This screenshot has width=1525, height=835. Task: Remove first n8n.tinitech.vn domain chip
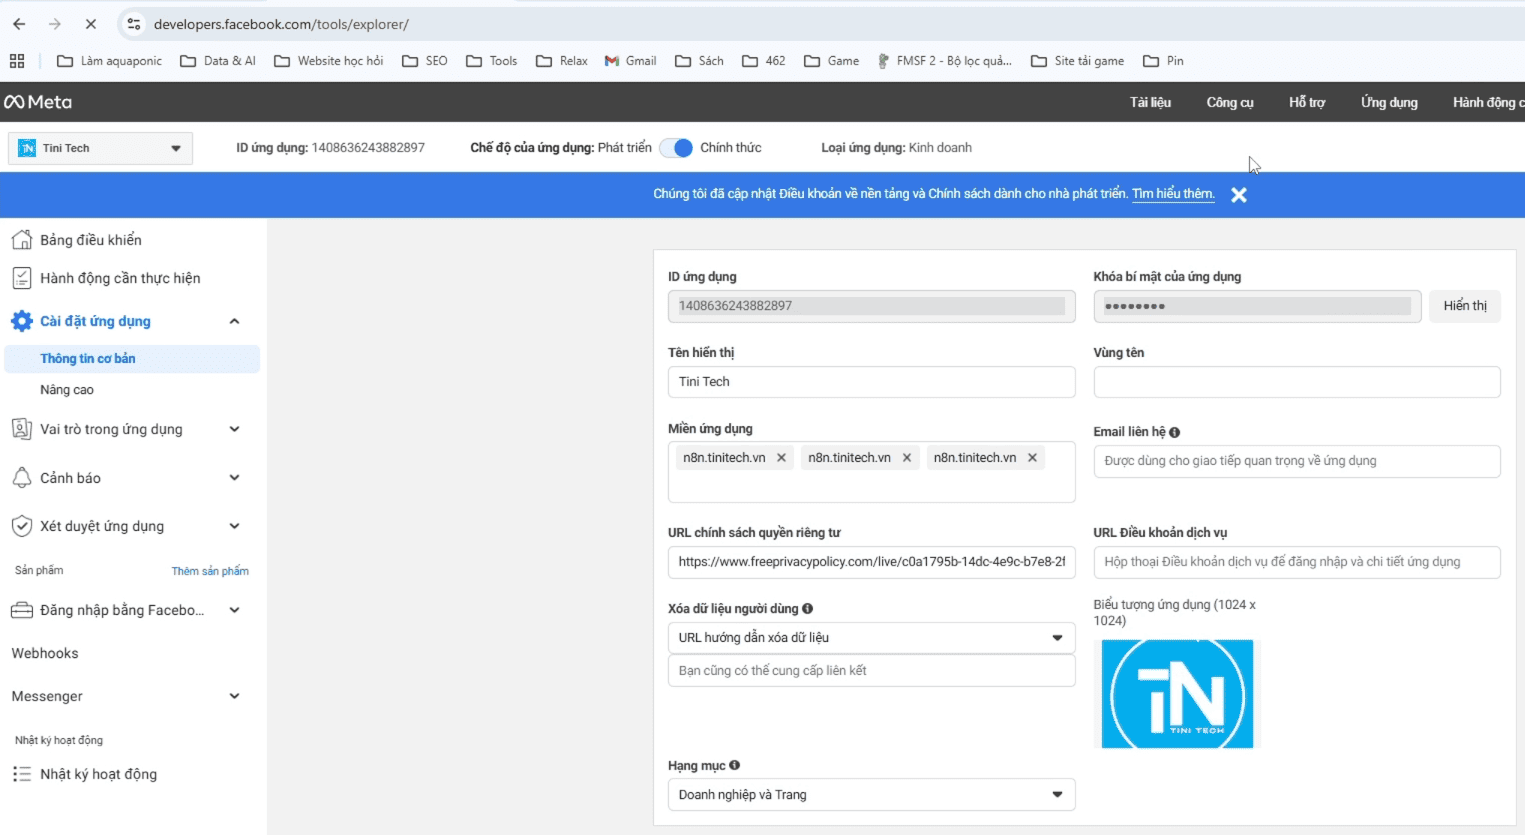782,458
